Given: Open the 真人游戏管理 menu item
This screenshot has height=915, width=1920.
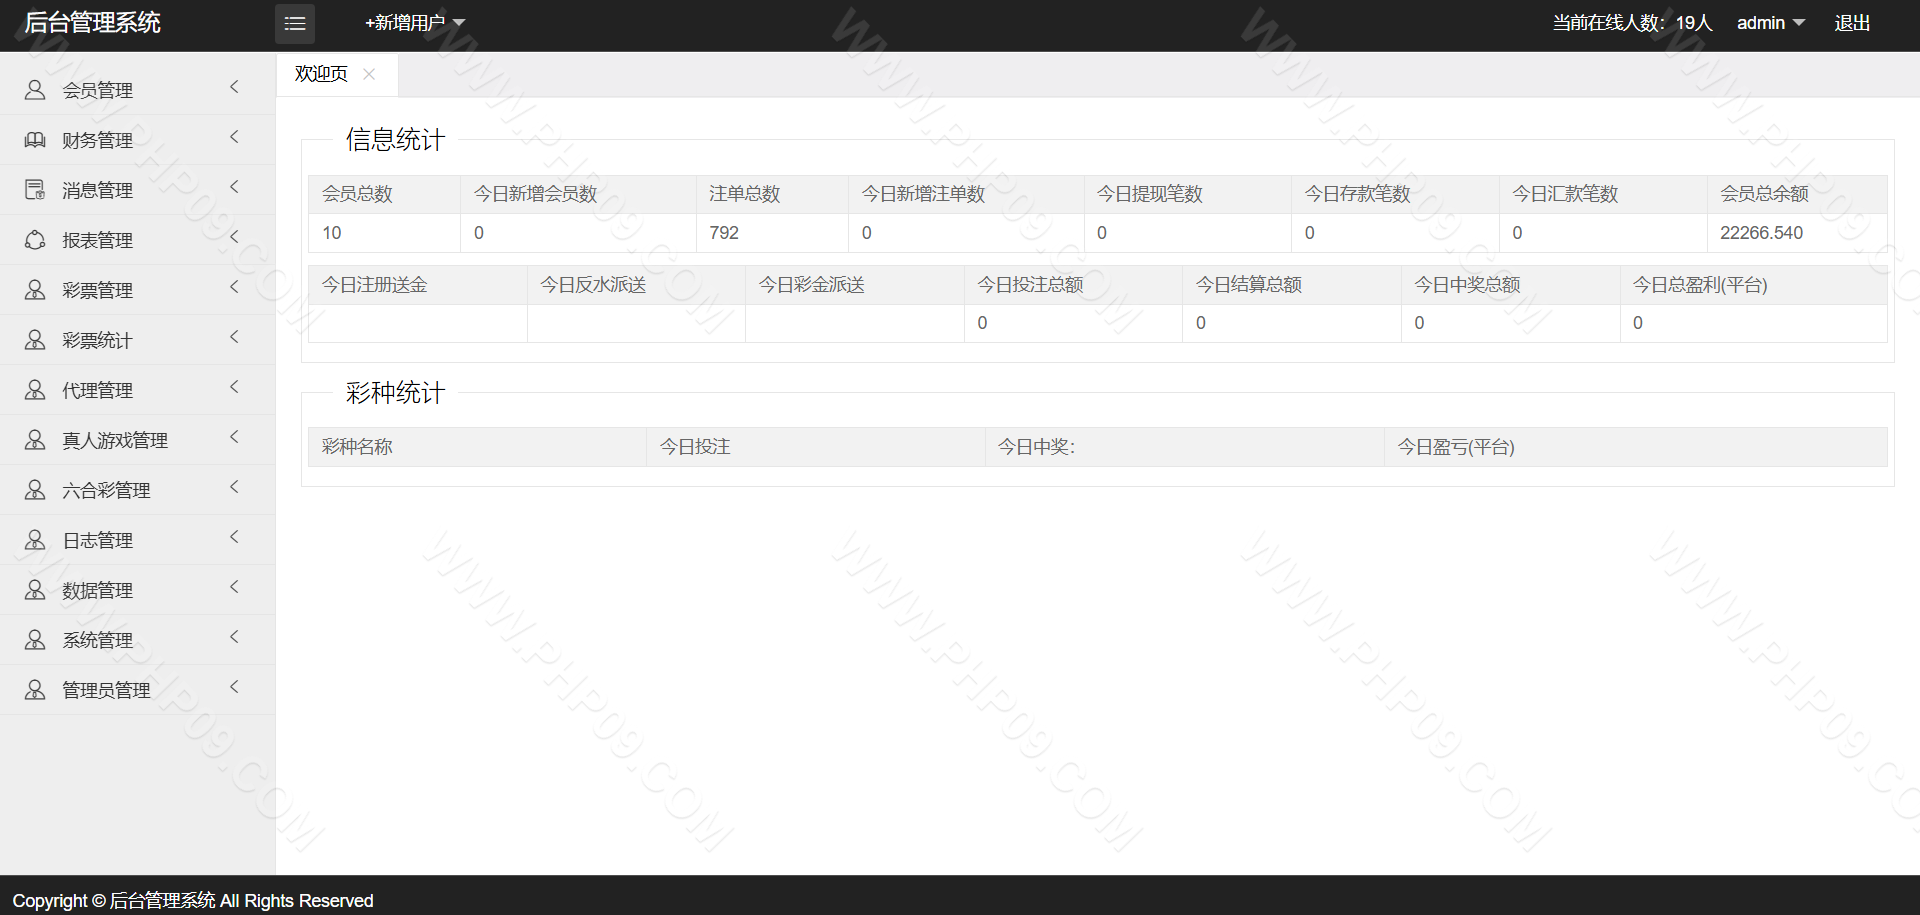Looking at the screenshot, I should 114,440.
